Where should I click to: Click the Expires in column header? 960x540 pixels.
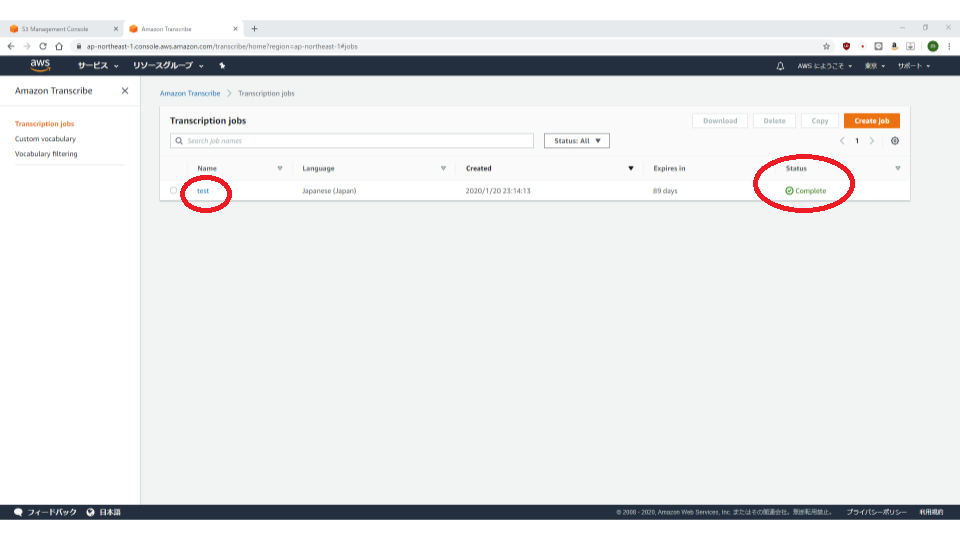(669, 168)
